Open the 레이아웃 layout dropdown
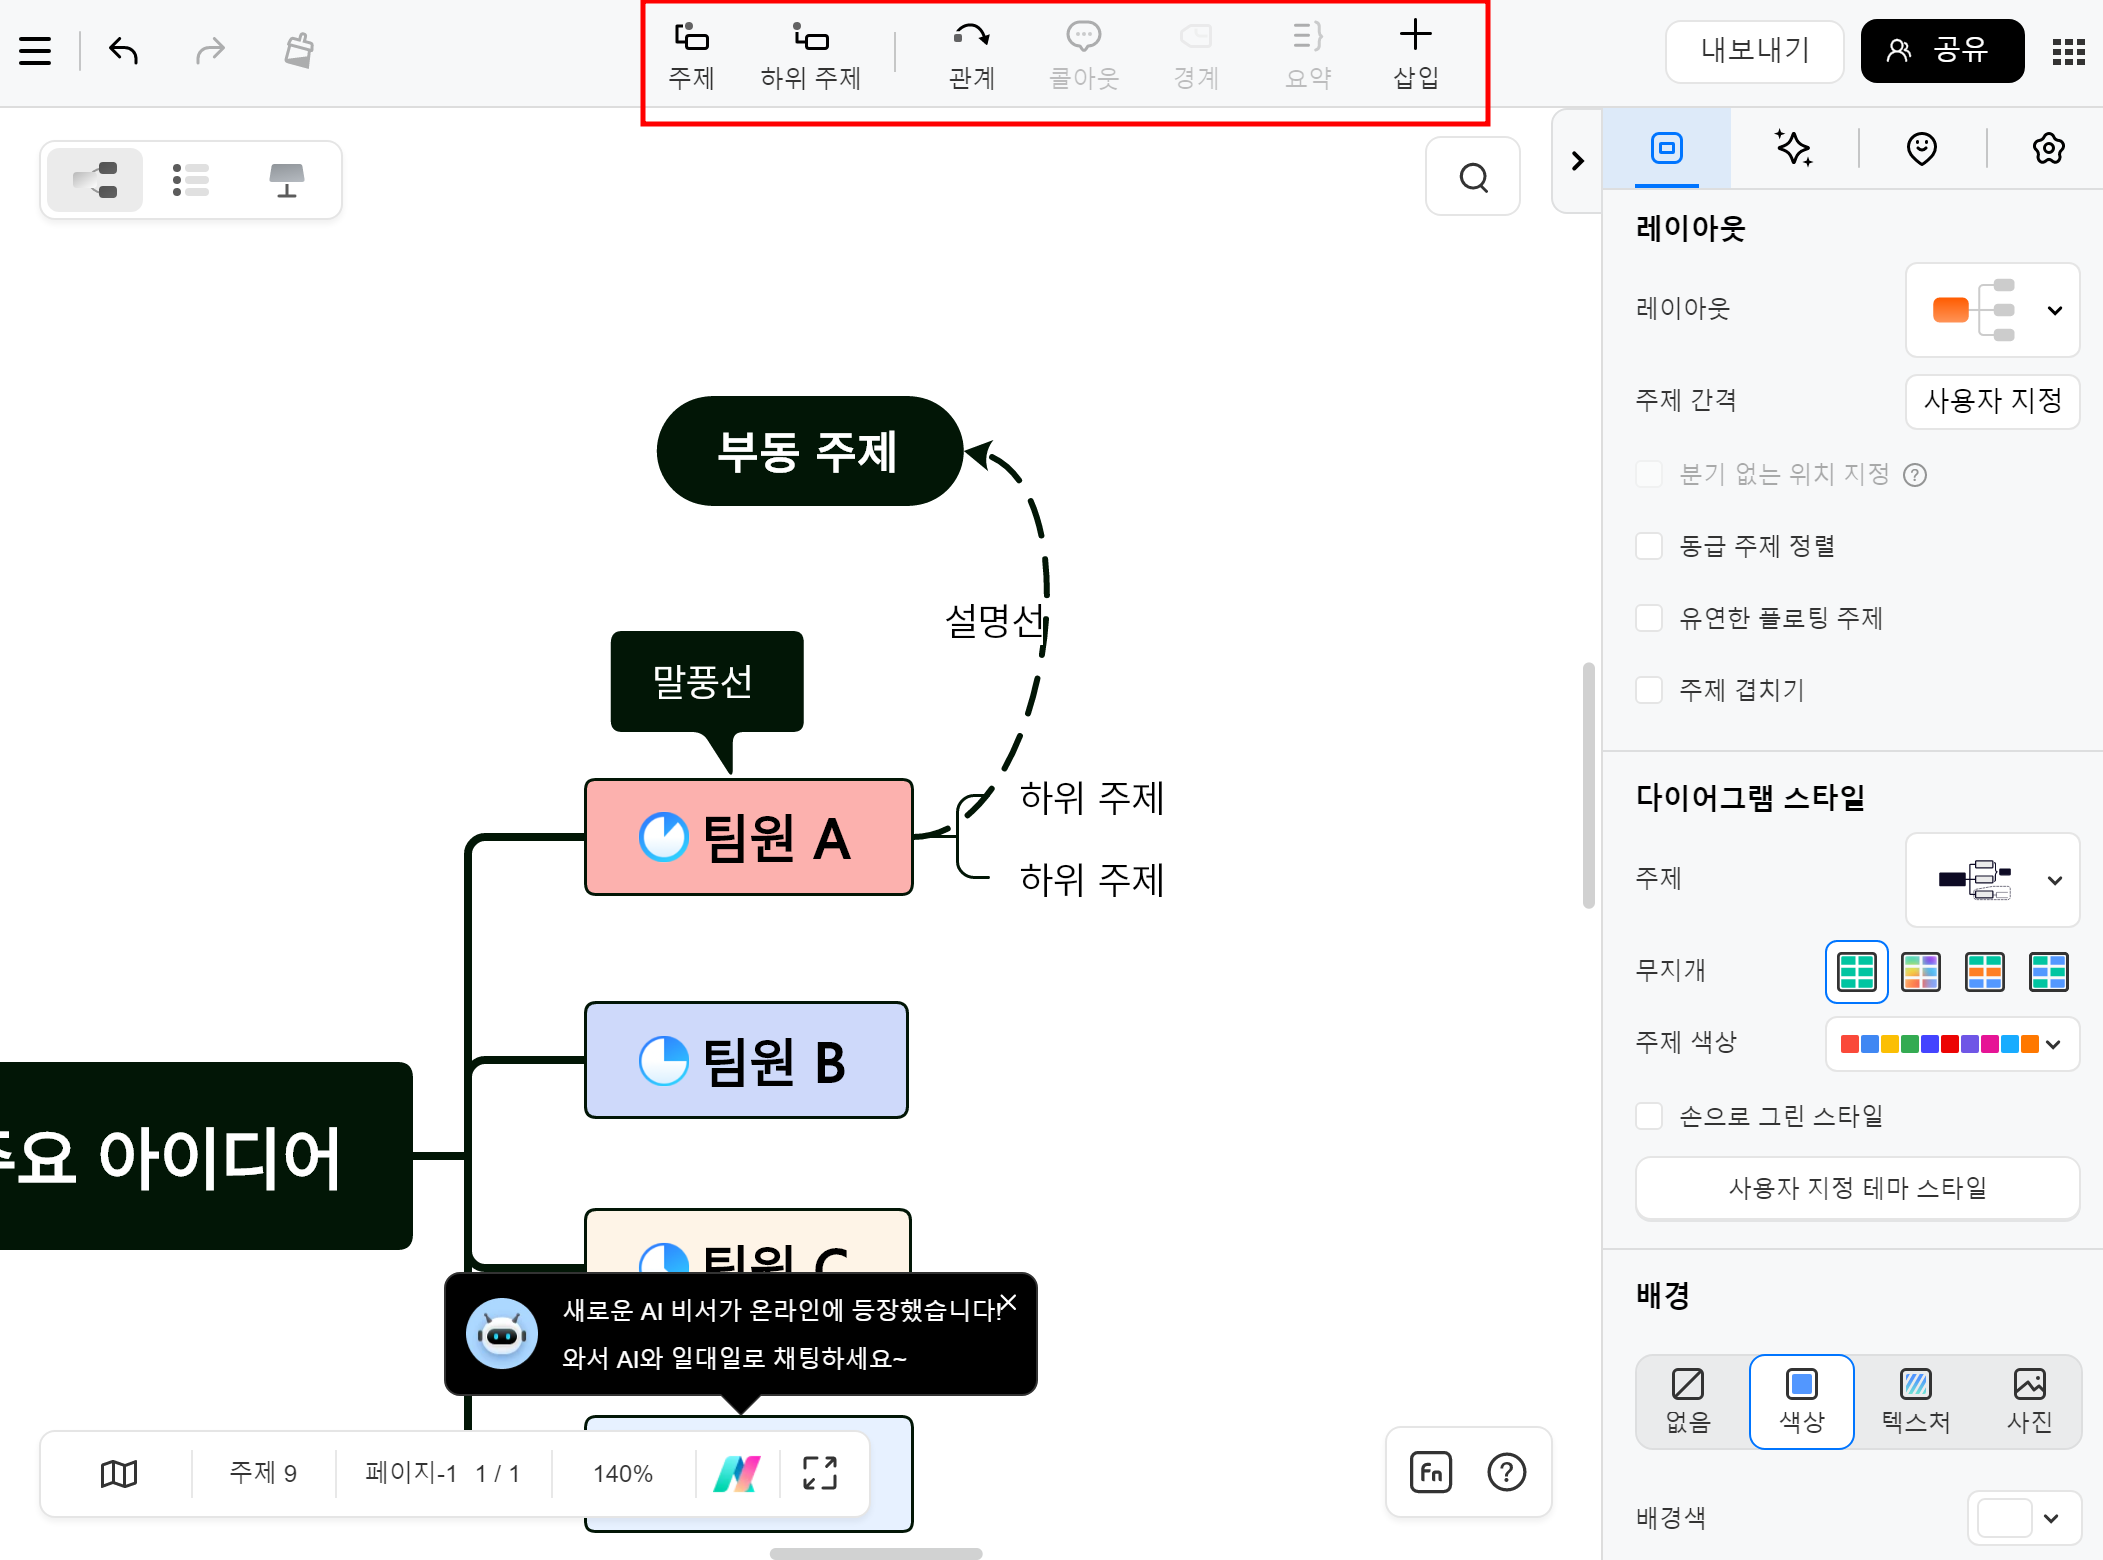Screen dimensions: 2103x1560 (x=1992, y=310)
